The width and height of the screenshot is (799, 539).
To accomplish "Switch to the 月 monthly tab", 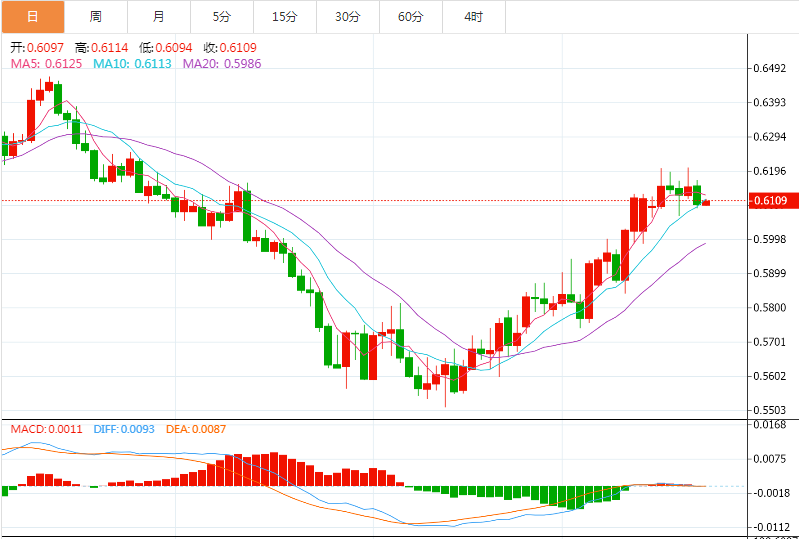I will pyautogui.click(x=159, y=17).
